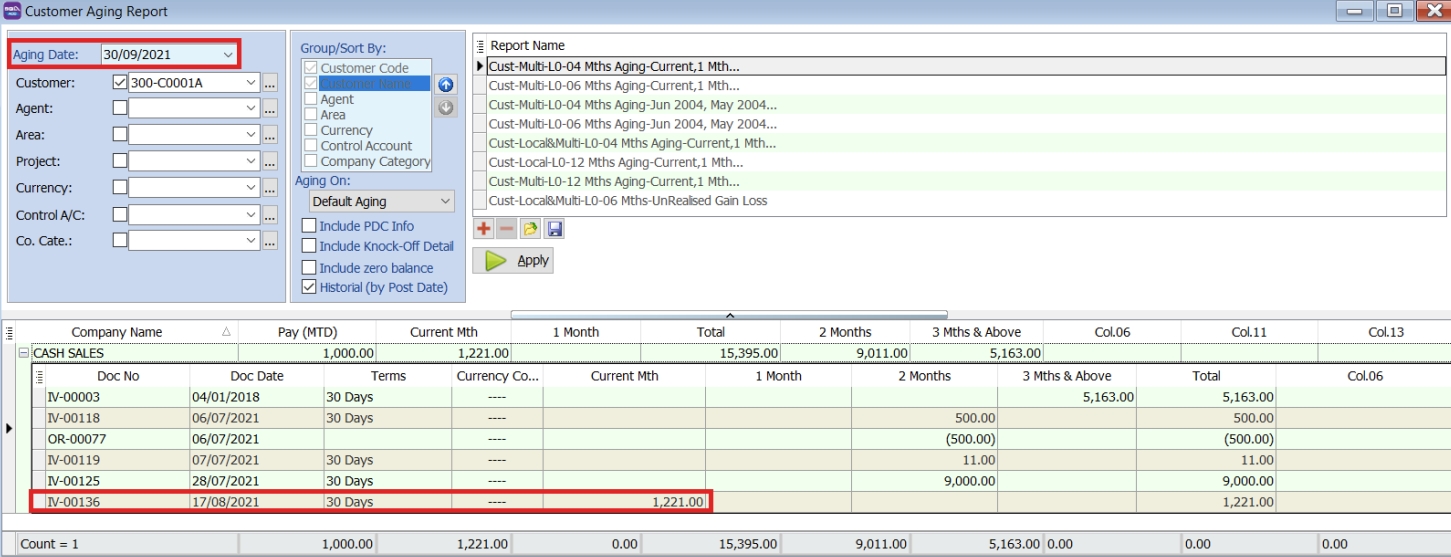Click the minus remove report icon
Viewport: 1451px width, 557px height.
507,229
